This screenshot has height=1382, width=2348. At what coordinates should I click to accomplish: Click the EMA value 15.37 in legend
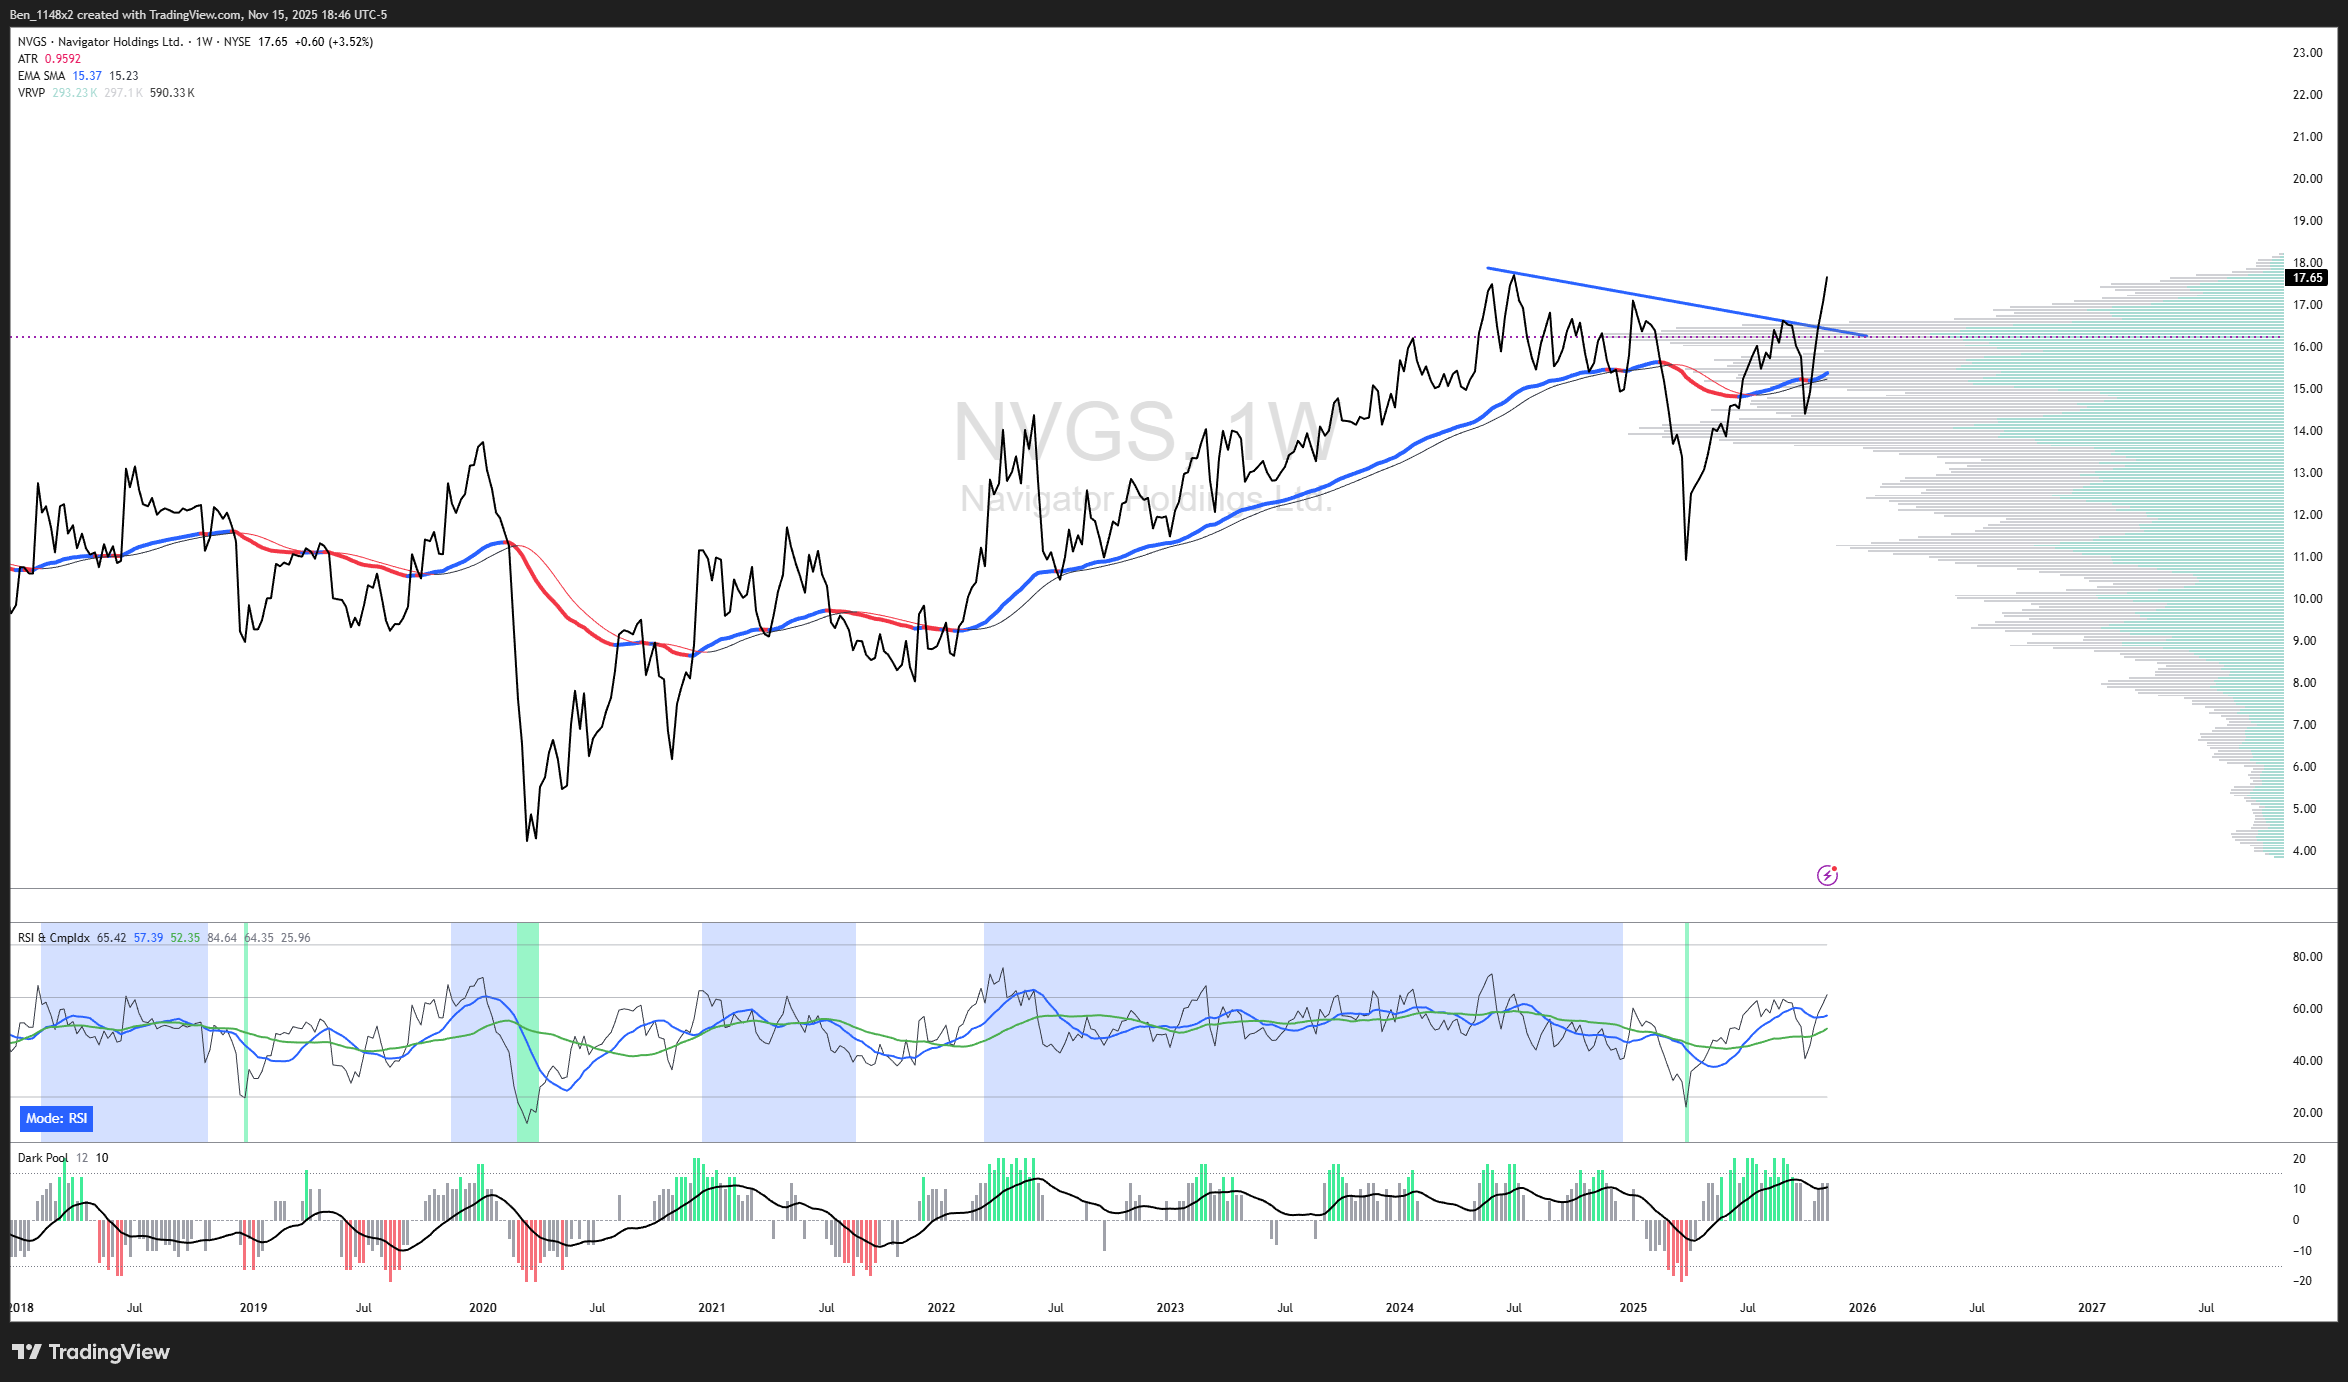(x=87, y=76)
